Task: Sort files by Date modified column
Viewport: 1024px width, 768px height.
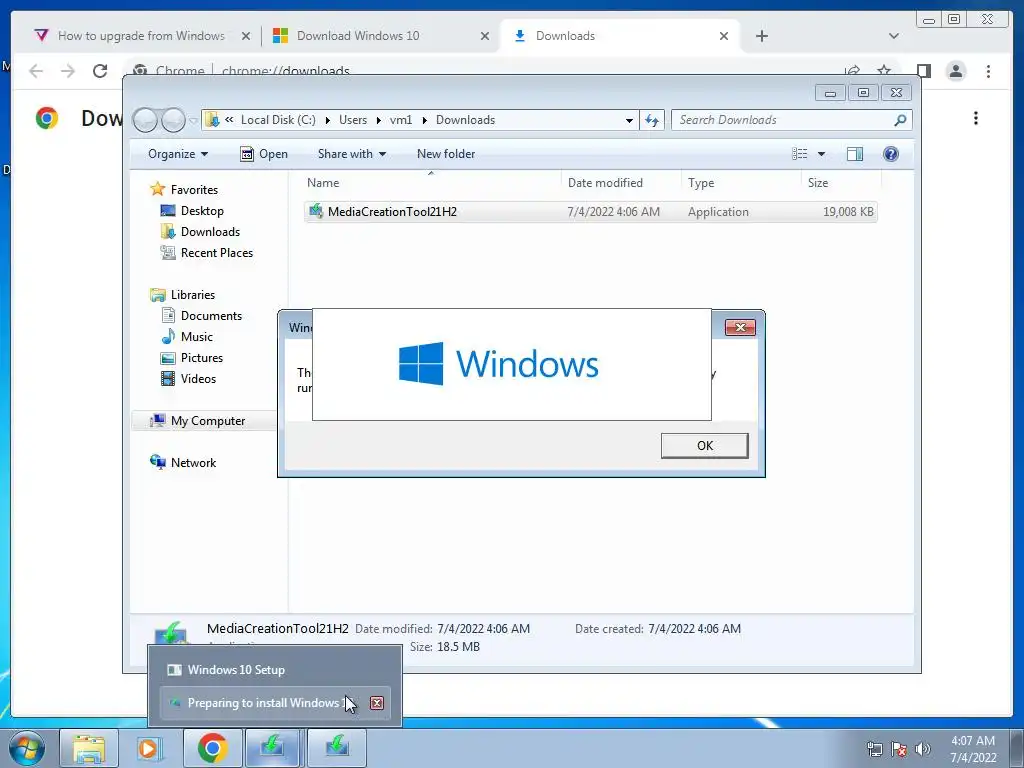Action: pyautogui.click(x=621, y=183)
